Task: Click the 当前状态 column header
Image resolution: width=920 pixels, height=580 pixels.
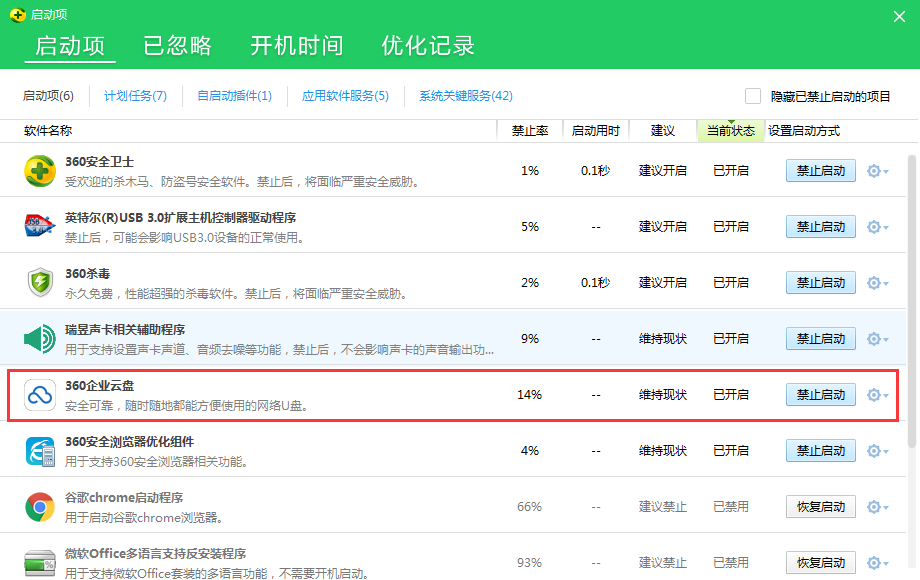Action: click(x=731, y=131)
